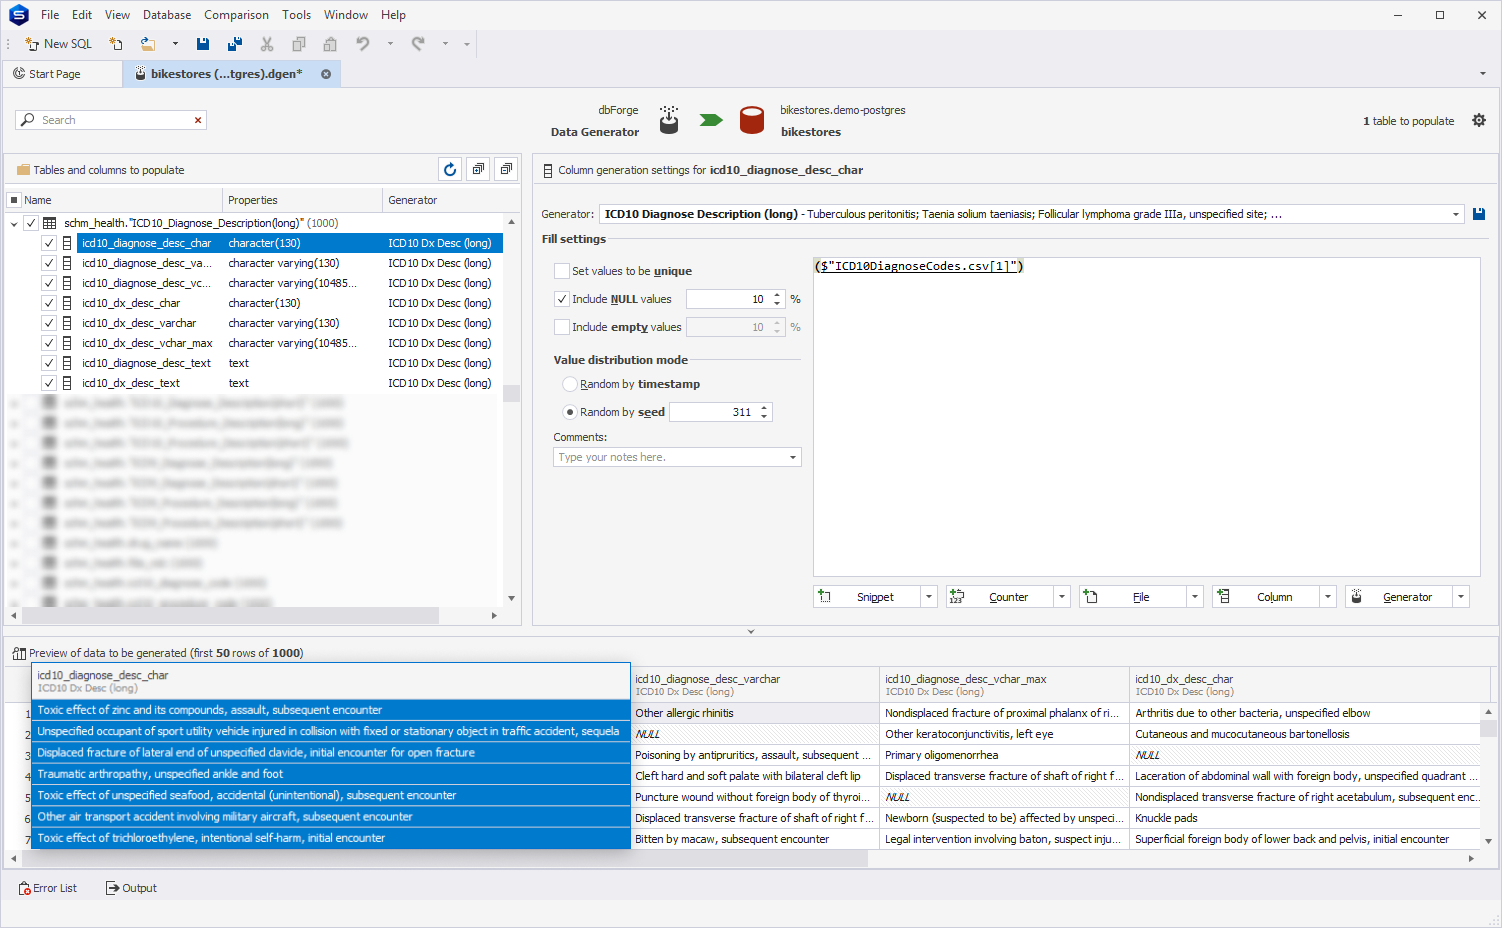The width and height of the screenshot is (1502, 928).
Task: Click the Save All double floppy icon
Action: click(235, 44)
